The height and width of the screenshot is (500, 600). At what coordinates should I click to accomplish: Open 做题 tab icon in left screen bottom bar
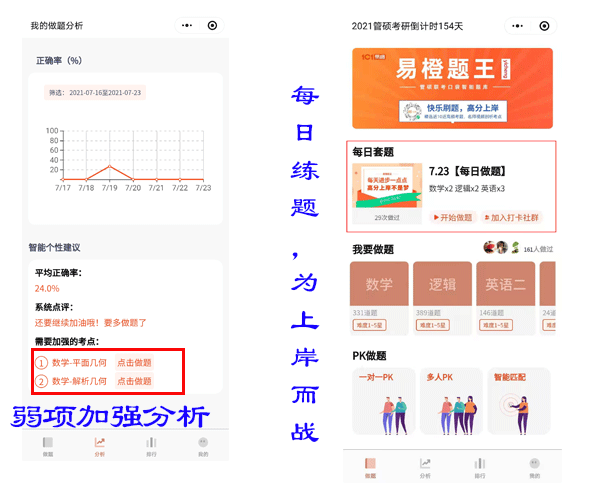(48, 443)
